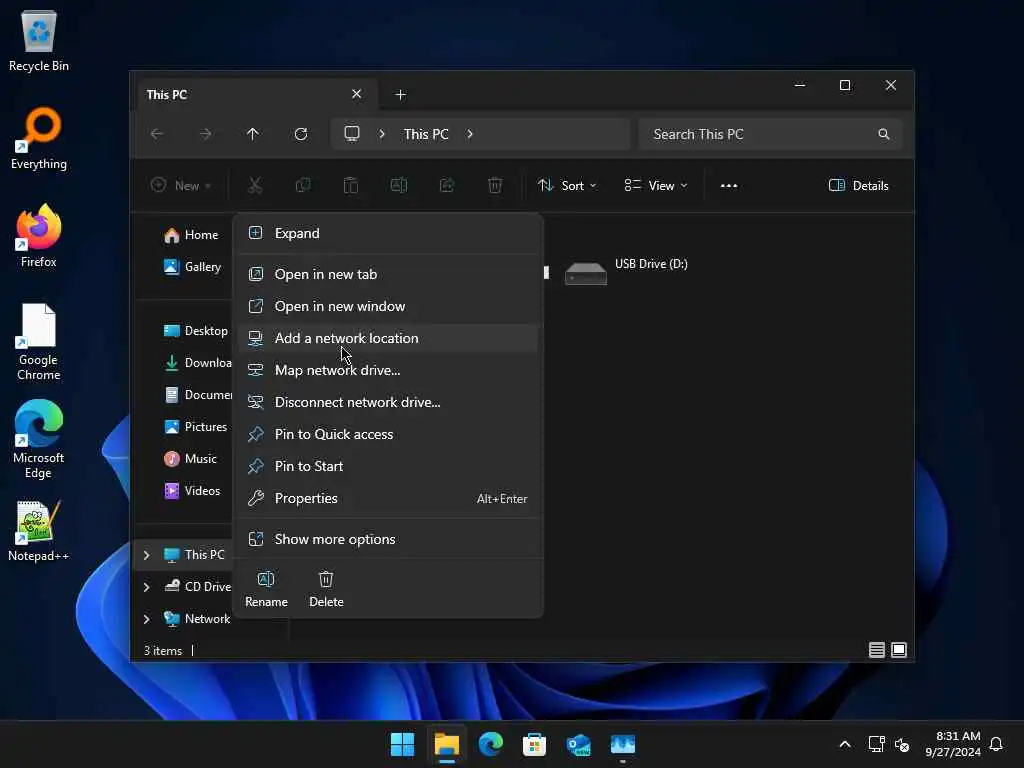Launch the Everything search shortcut
This screenshot has width=1024, height=768.
[39, 138]
